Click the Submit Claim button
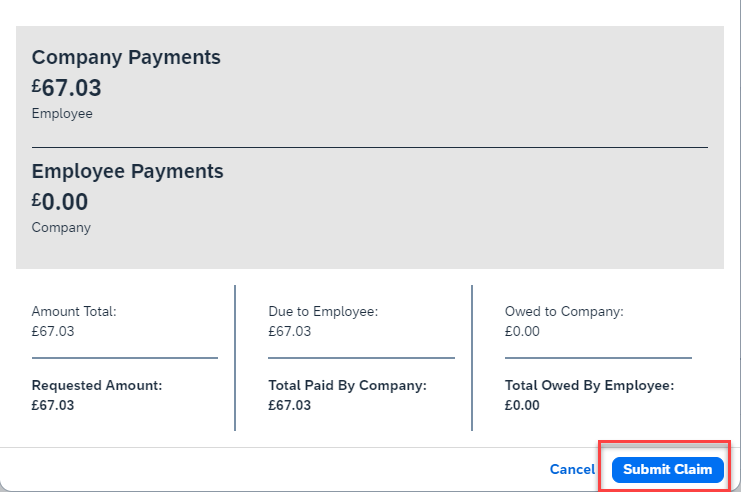The image size is (741, 492). click(667, 469)
